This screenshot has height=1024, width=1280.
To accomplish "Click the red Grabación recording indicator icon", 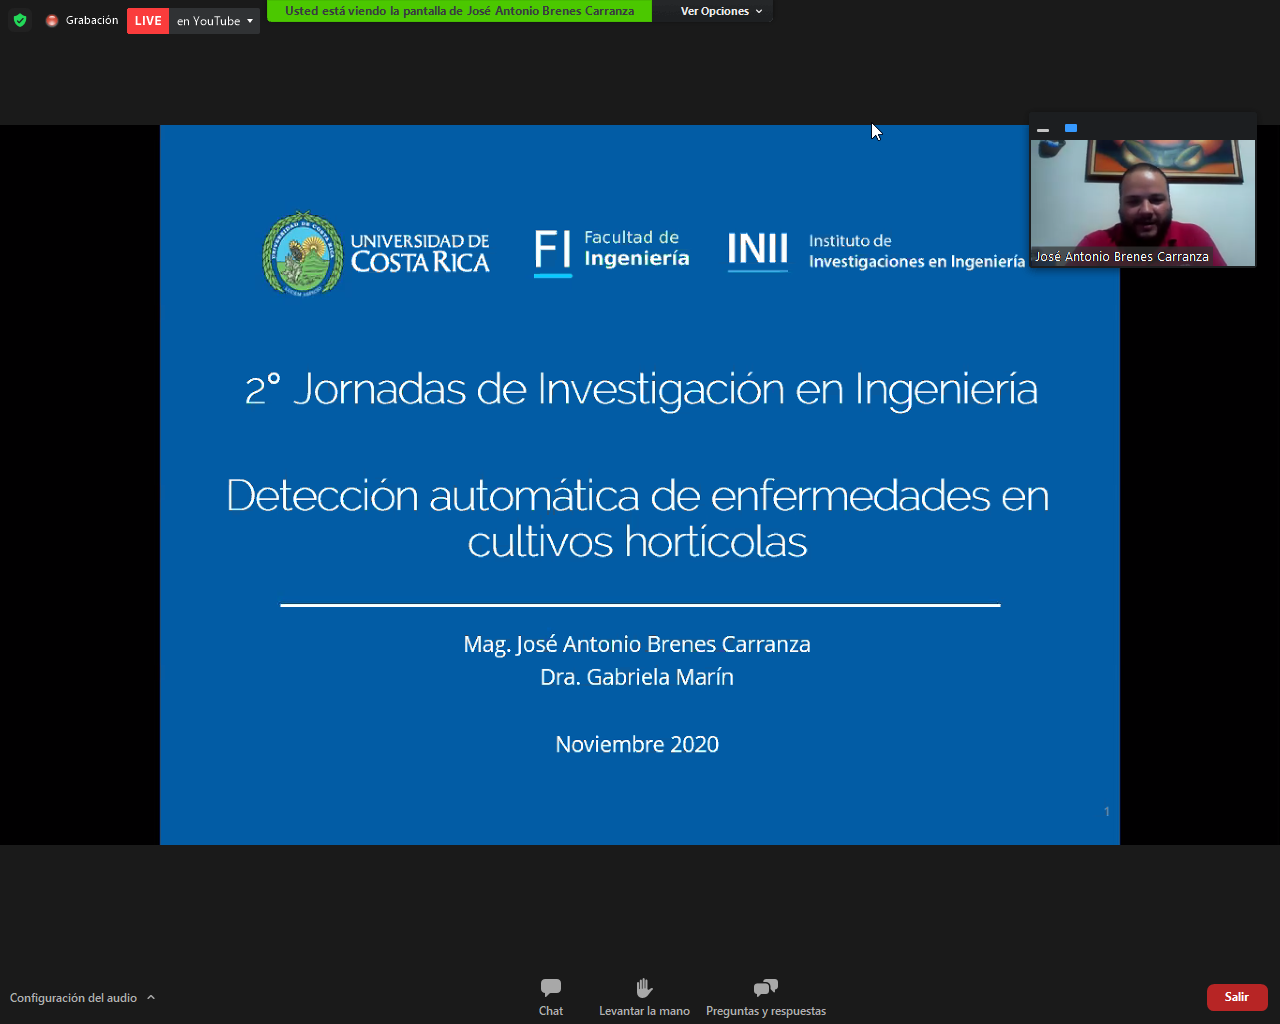I will pyautogui.click(x=52, y=21).
